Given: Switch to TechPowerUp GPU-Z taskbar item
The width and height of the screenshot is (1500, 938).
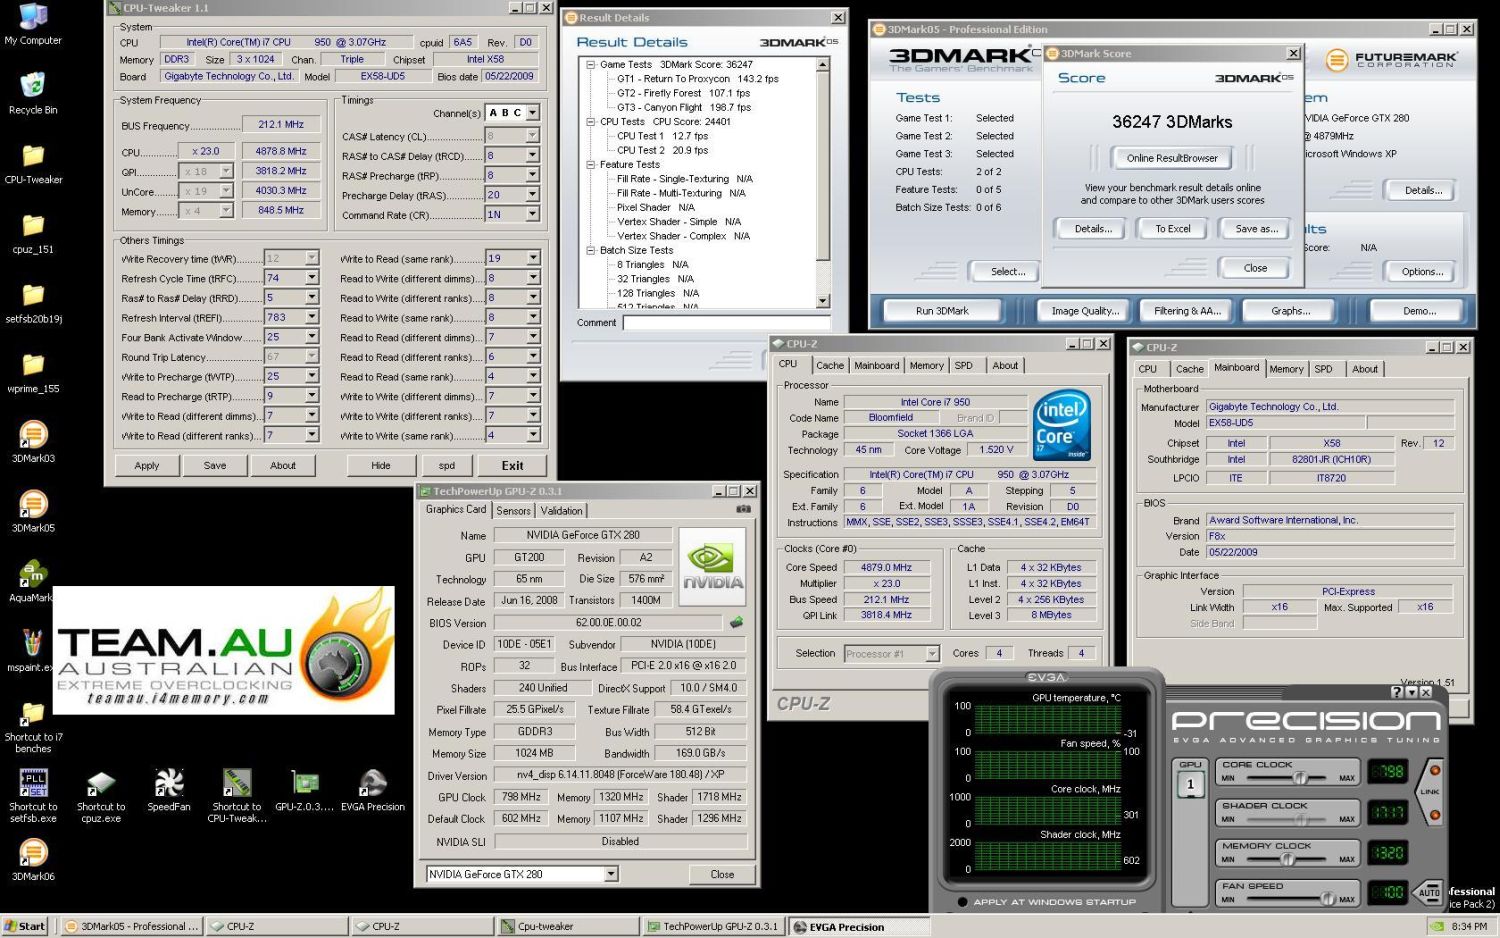Looking at the screenshot, I should 713,926.
